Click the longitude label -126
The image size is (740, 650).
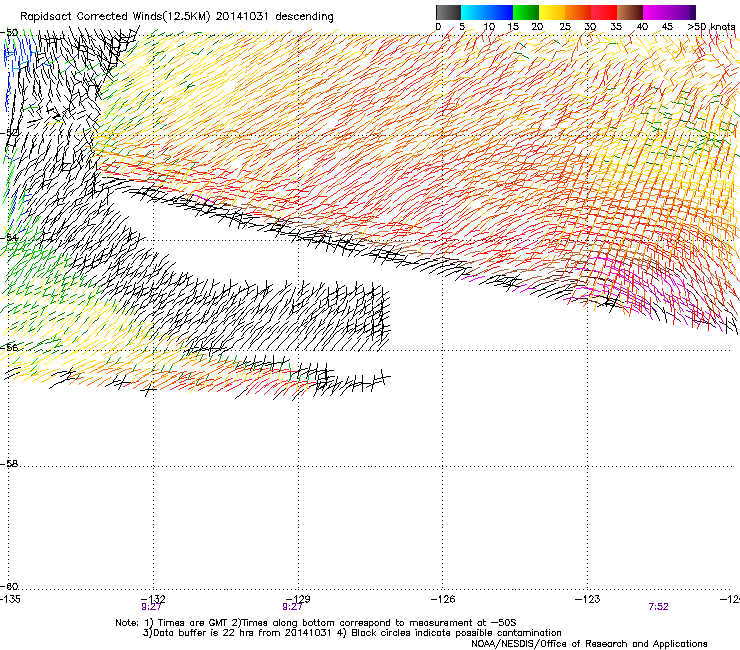tap(443, 599)
